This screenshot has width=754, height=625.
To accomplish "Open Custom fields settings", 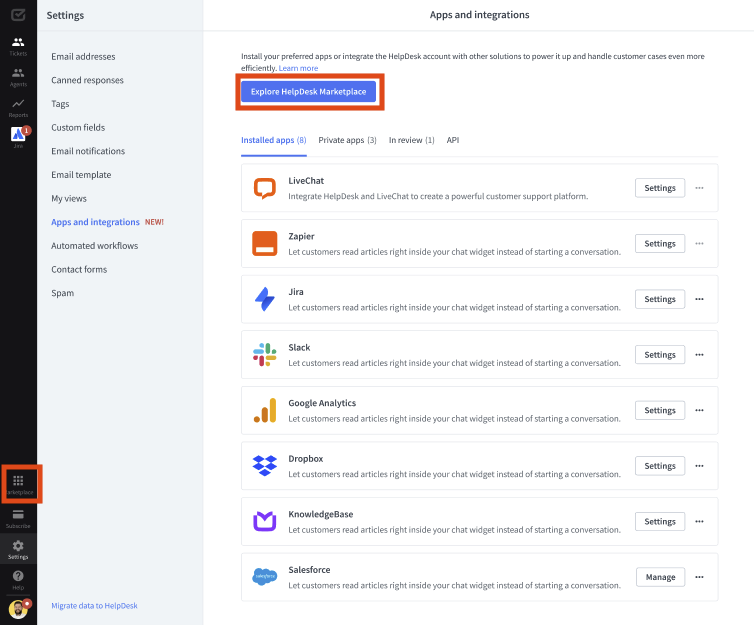I will tap(78, 127).
